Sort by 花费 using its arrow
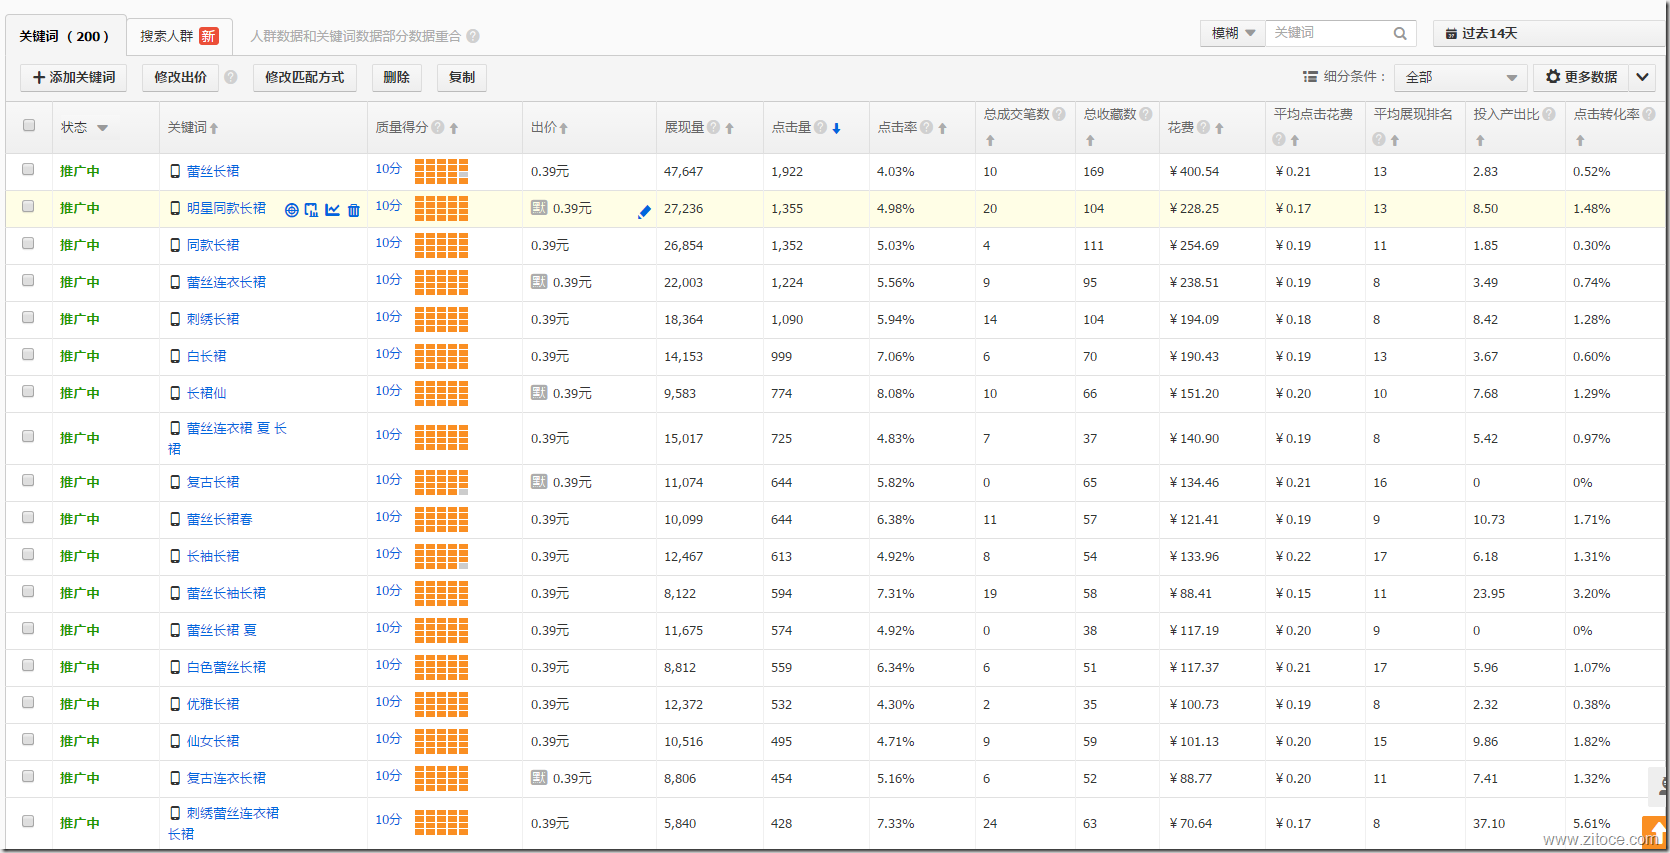Viewport: 1670px width, 853px height. coord(1219,128)
